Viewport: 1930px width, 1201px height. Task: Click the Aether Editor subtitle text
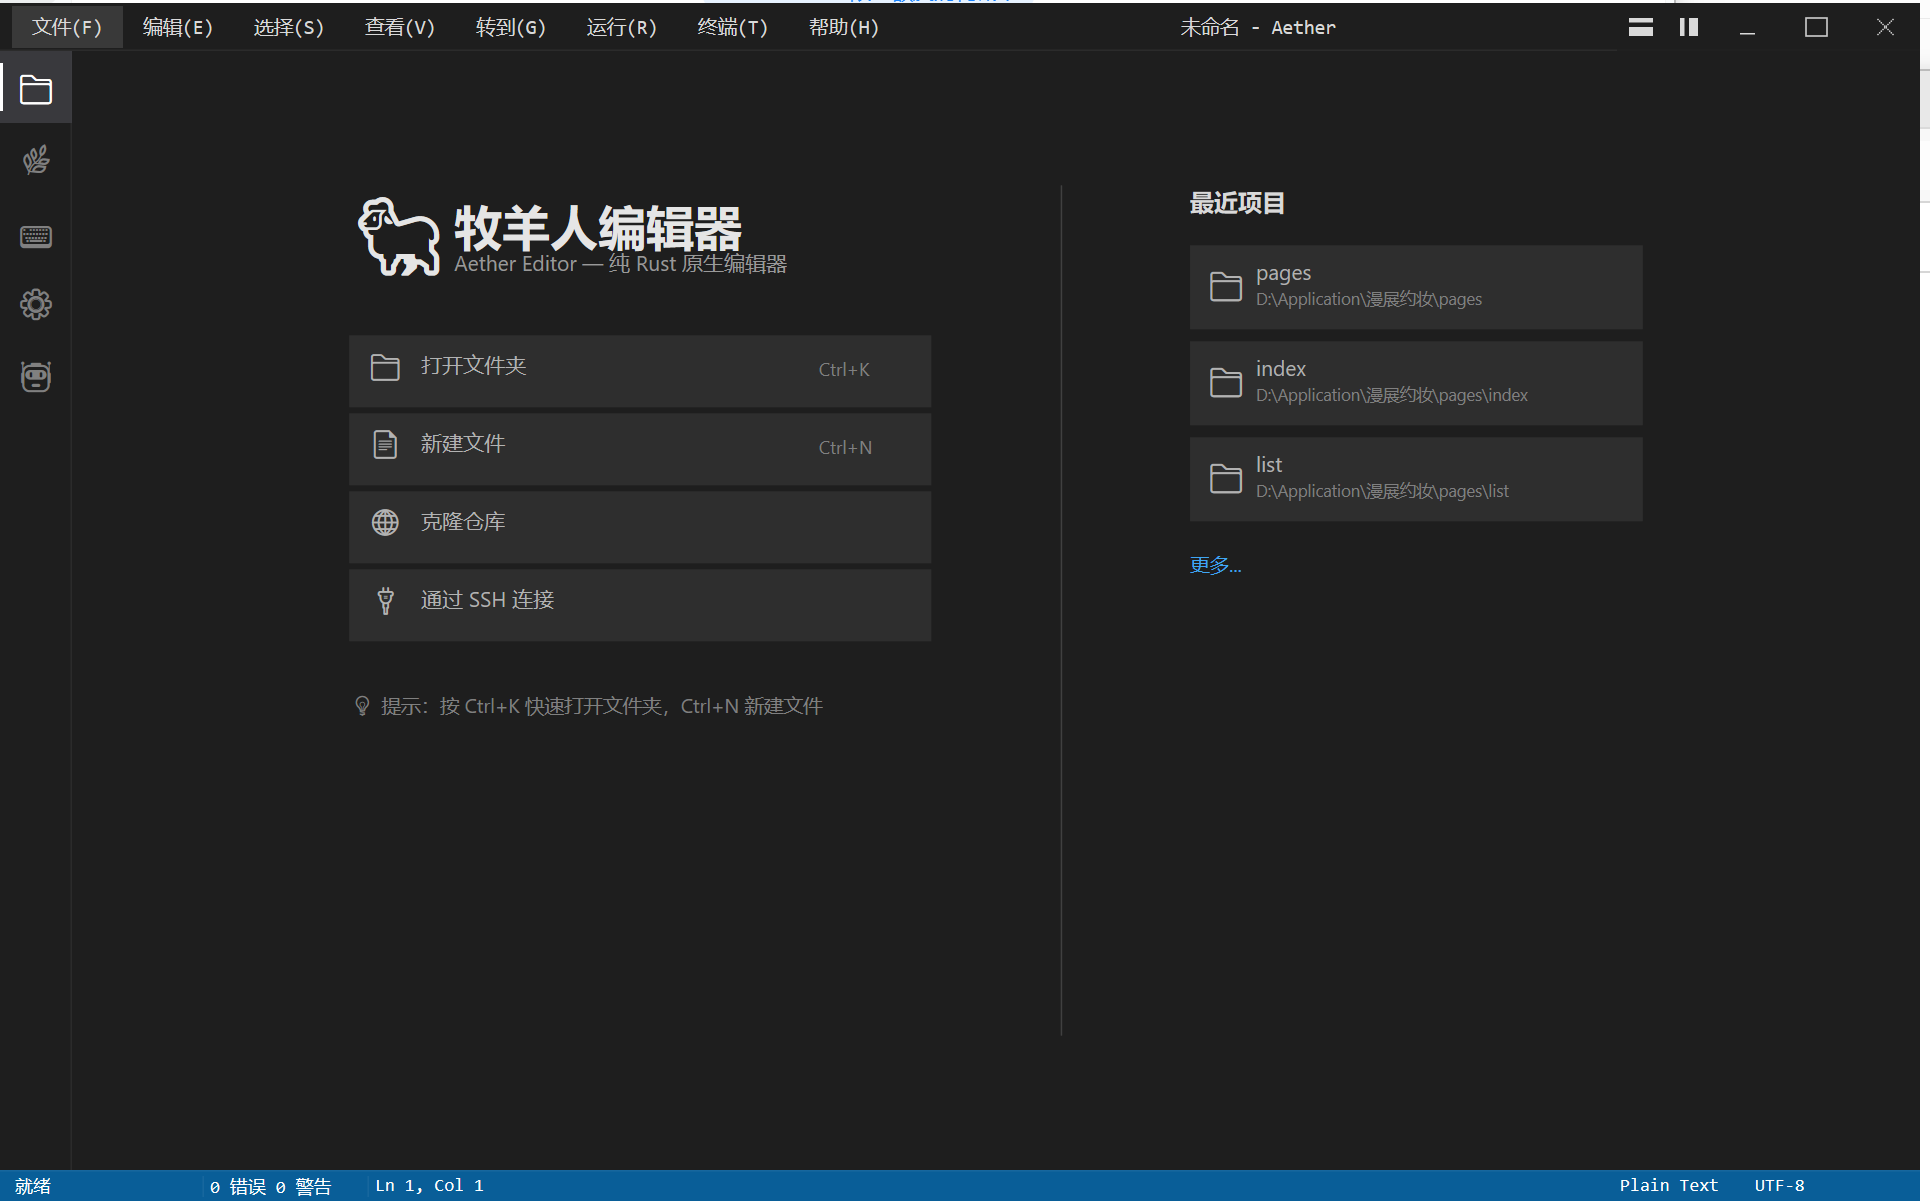pos(620,264)
